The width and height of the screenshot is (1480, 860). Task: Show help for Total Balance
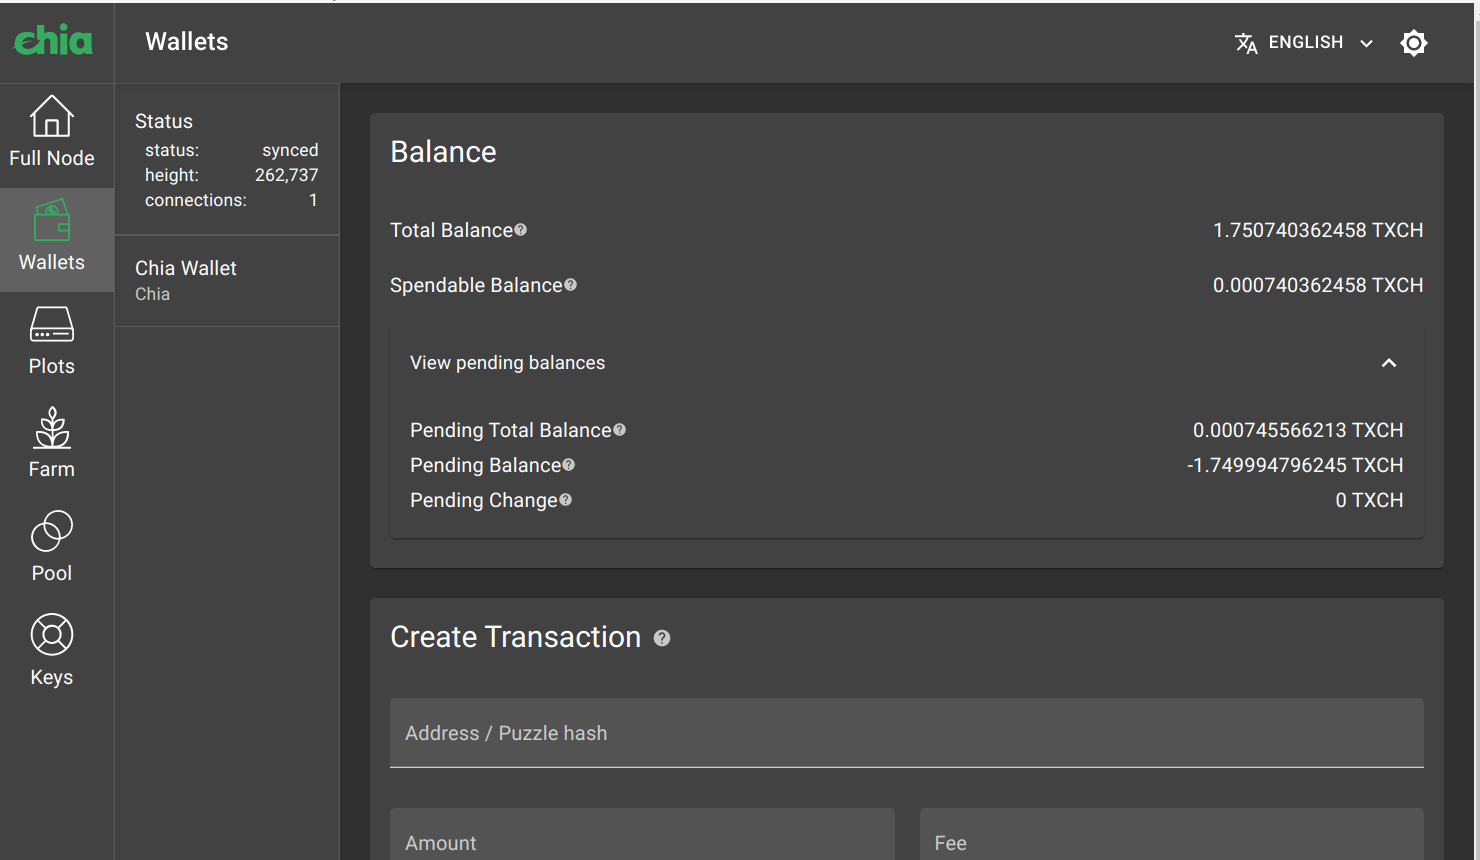click(x=521, y=229)
